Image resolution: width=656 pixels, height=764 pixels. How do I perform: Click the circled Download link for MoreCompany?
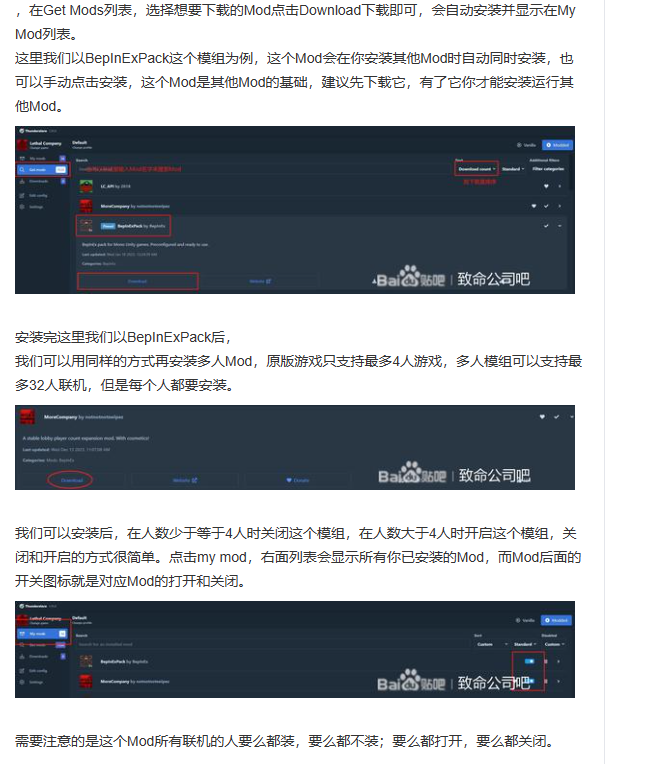pyautogui.click(x=72, y=480)
